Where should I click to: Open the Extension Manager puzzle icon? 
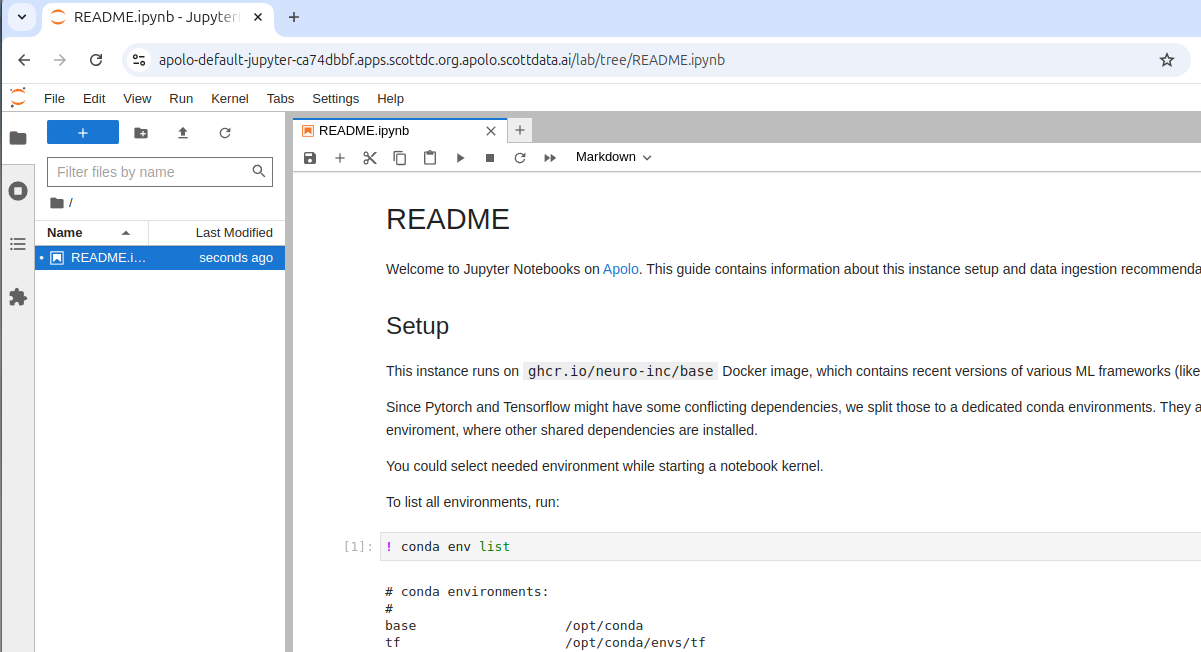tap(18, 297)
